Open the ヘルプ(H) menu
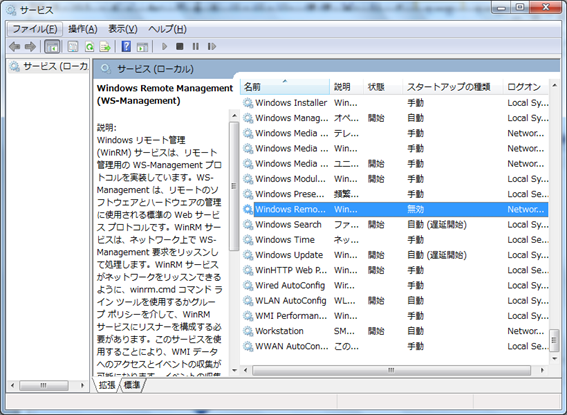This screenshot has height=415, width=567. [167, 29]
